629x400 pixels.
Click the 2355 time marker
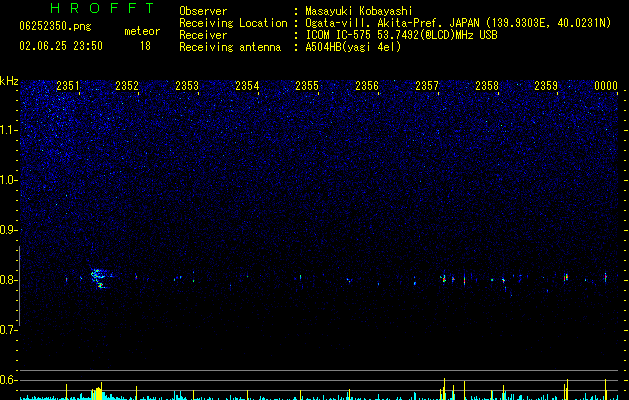tap(307, 86)
